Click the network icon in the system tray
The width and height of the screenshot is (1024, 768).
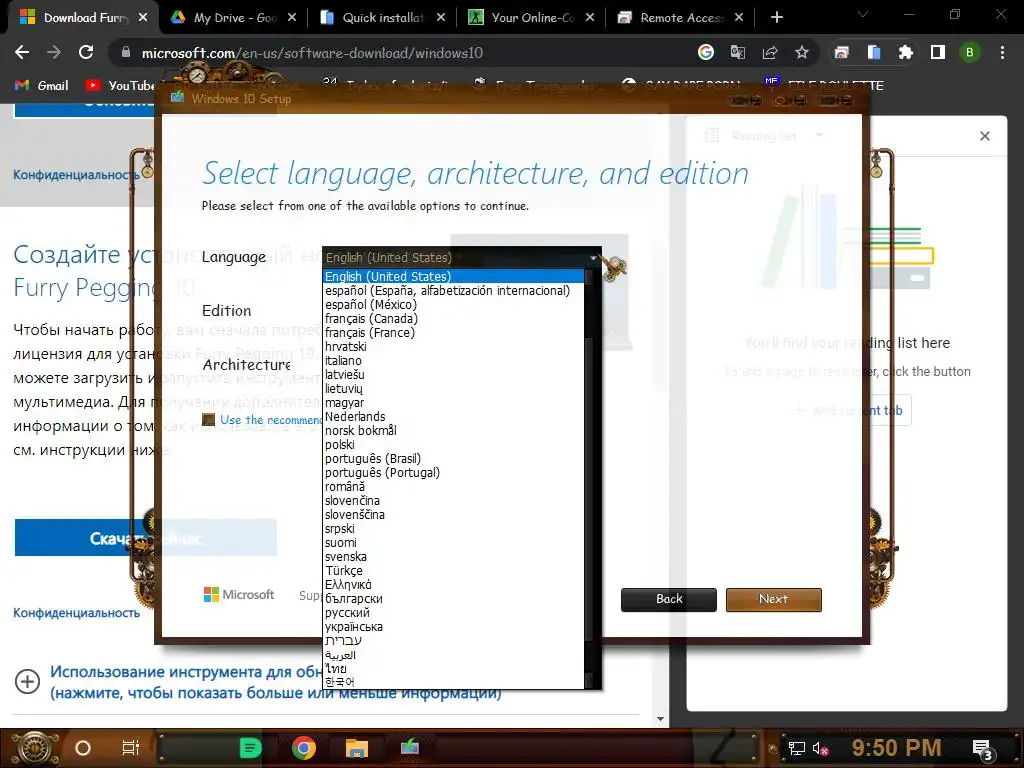[x=797, y=748]
